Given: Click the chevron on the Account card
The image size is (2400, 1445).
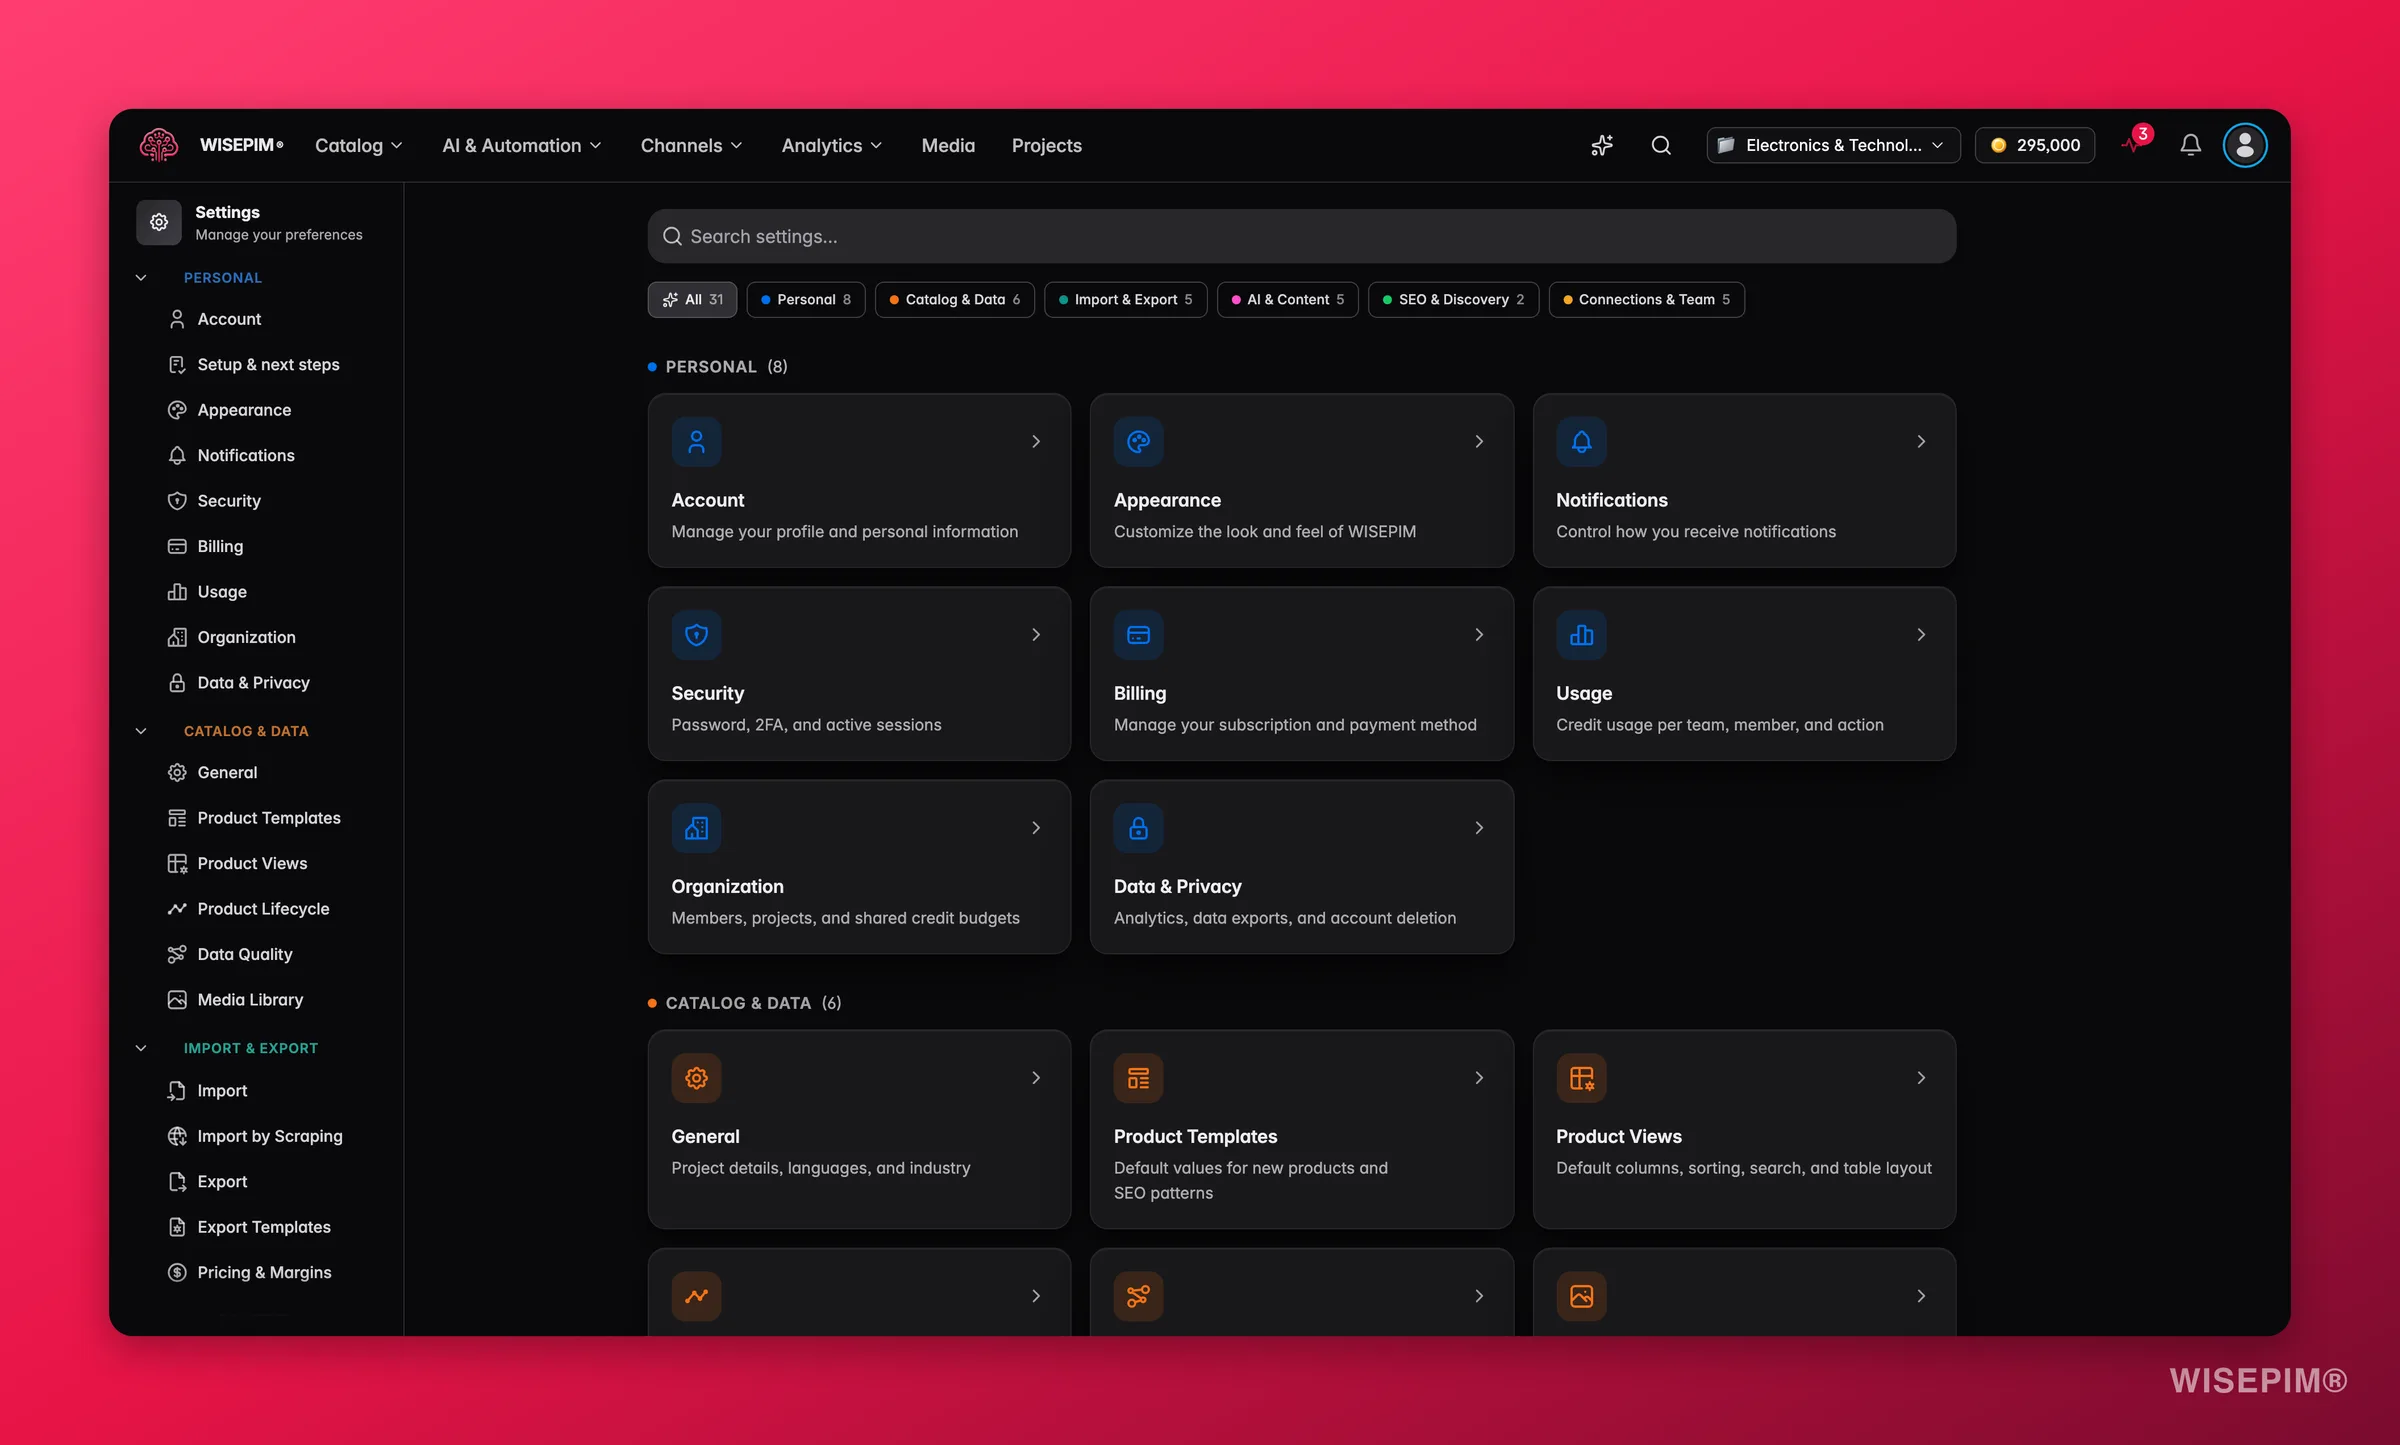Looking at the screenshot, I should coord(1036,441).
